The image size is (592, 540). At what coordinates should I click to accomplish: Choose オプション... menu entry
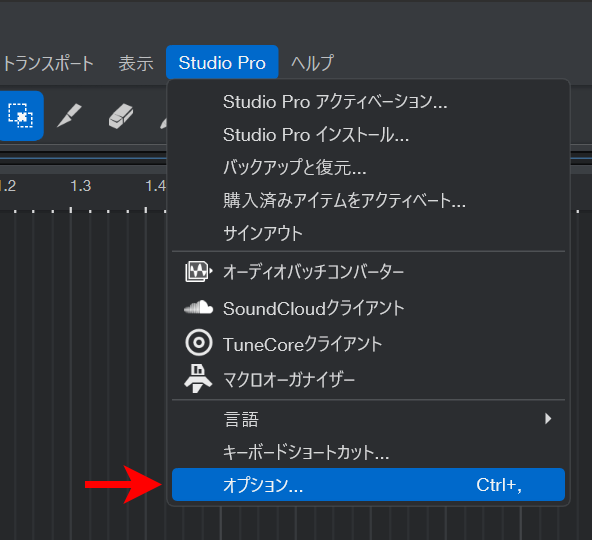coord(368,484)
